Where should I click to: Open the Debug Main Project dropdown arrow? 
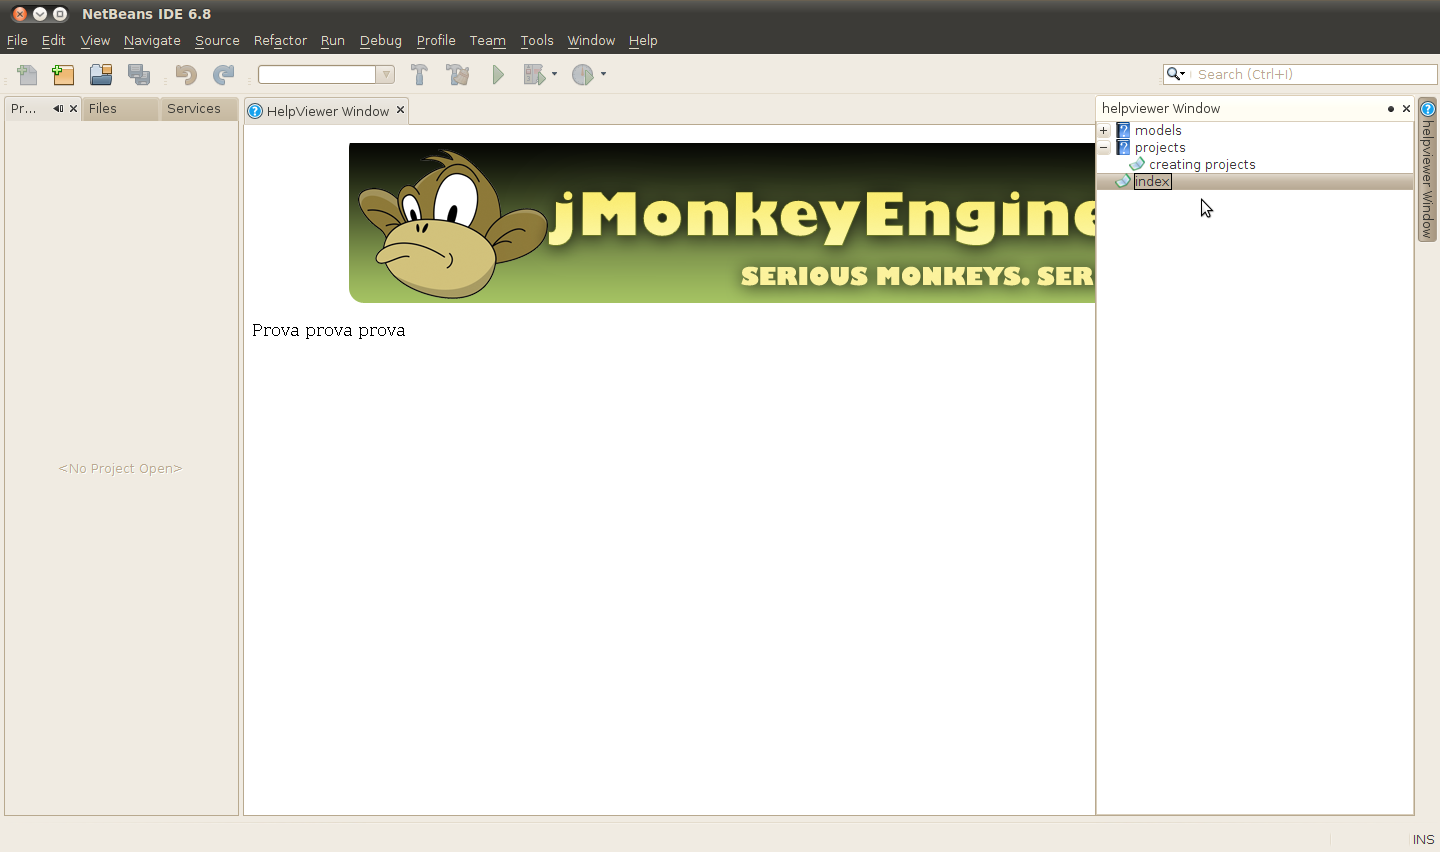coord(554,74)
